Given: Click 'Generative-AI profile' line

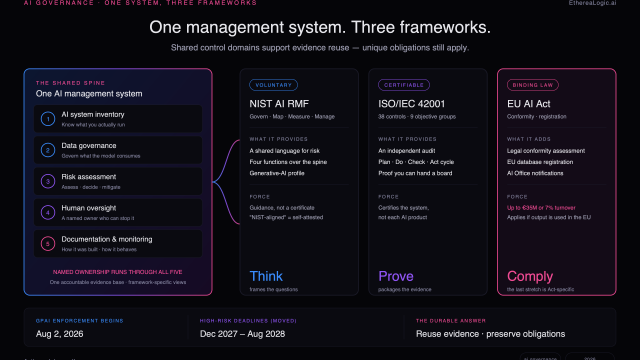Looking at the screenshot, I should [x=277, y=173].
